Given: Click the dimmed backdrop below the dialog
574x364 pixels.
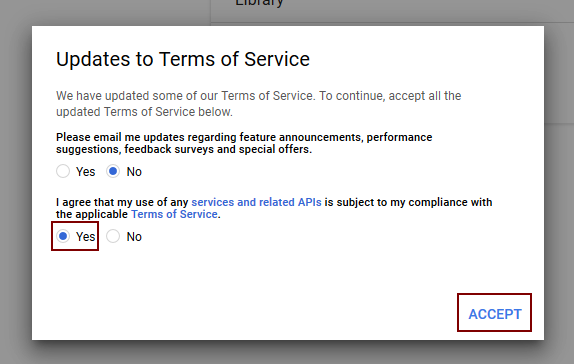Looking at the screenshot, I should [x=287, y=353].
